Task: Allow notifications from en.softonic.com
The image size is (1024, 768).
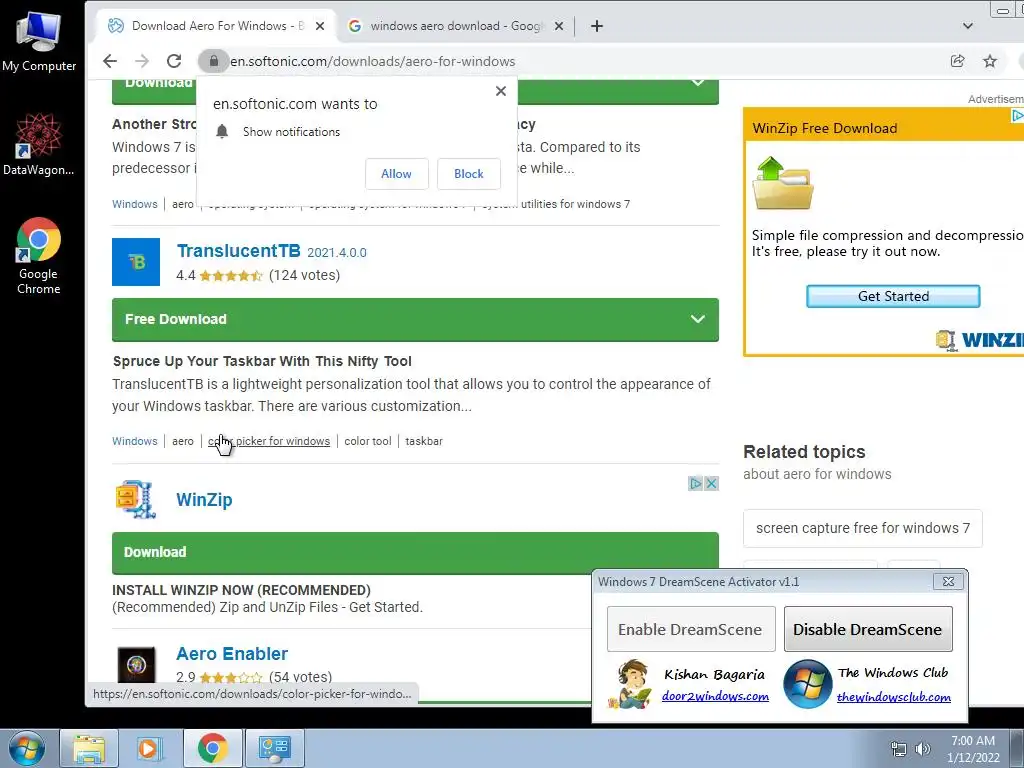Action: [396, 174]
